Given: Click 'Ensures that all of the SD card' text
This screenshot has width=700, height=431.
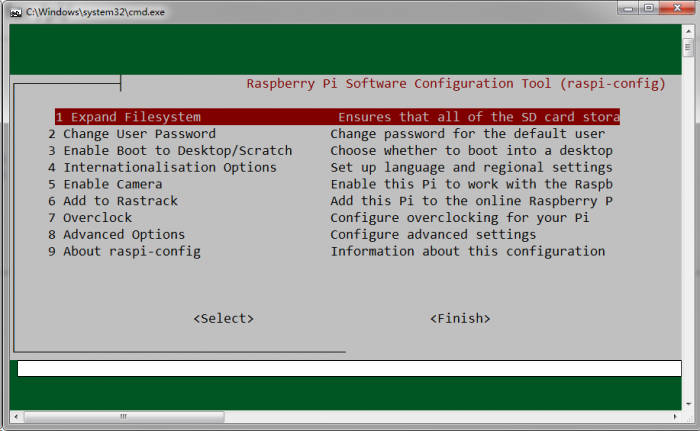Looking at the screenshot, I should pyautogui.click(x=479, y=117).
